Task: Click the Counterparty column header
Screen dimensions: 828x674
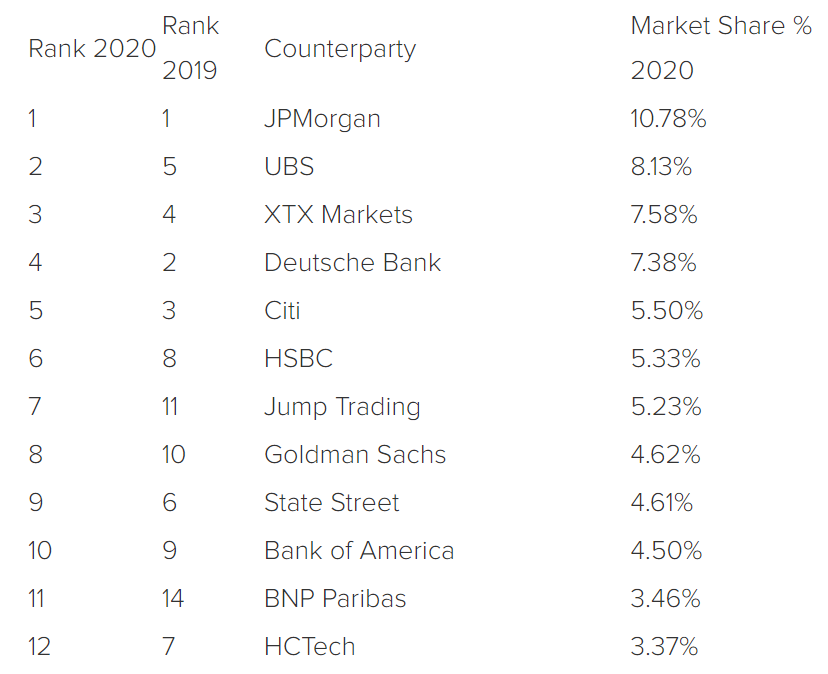Action: coord(340,49)
